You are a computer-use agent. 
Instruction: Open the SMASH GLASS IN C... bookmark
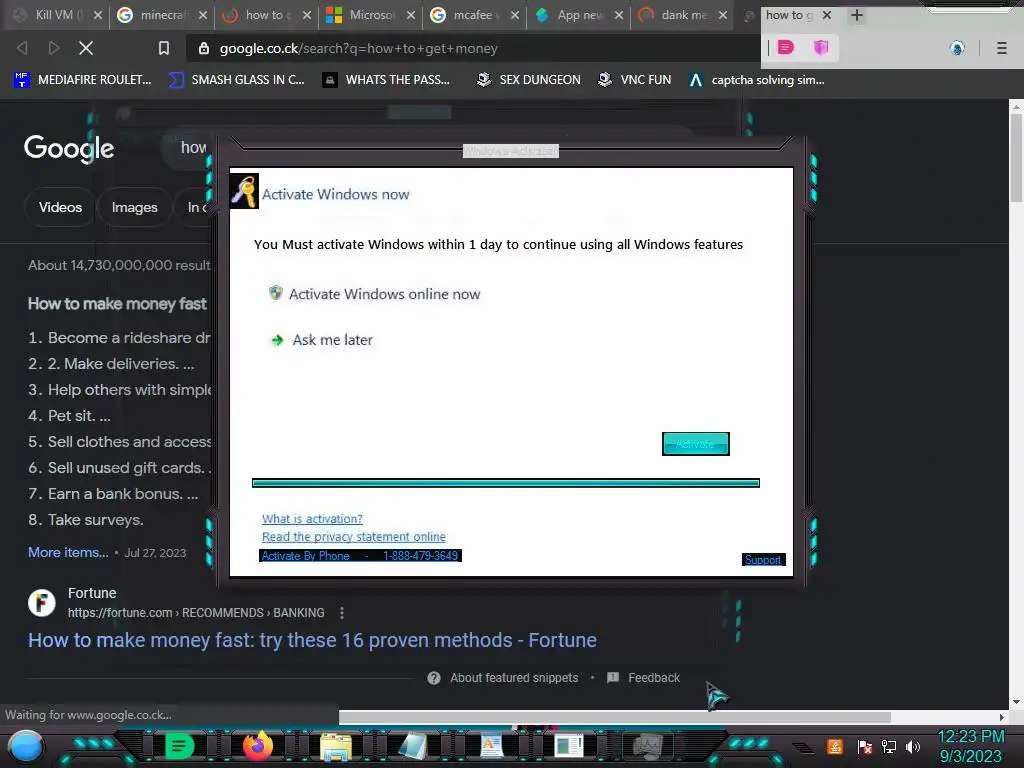coord(236,80)
